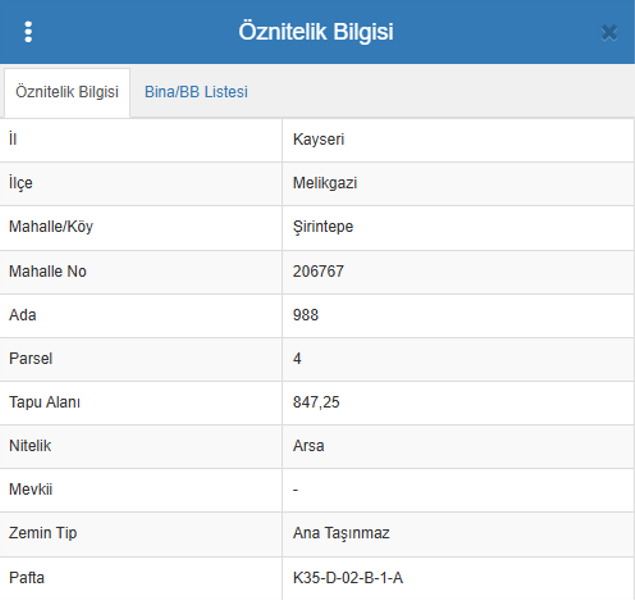The height and width of the screenshot is (600, 635).
Task: Click the Ada value 988
Action: [x=306, y=315]
